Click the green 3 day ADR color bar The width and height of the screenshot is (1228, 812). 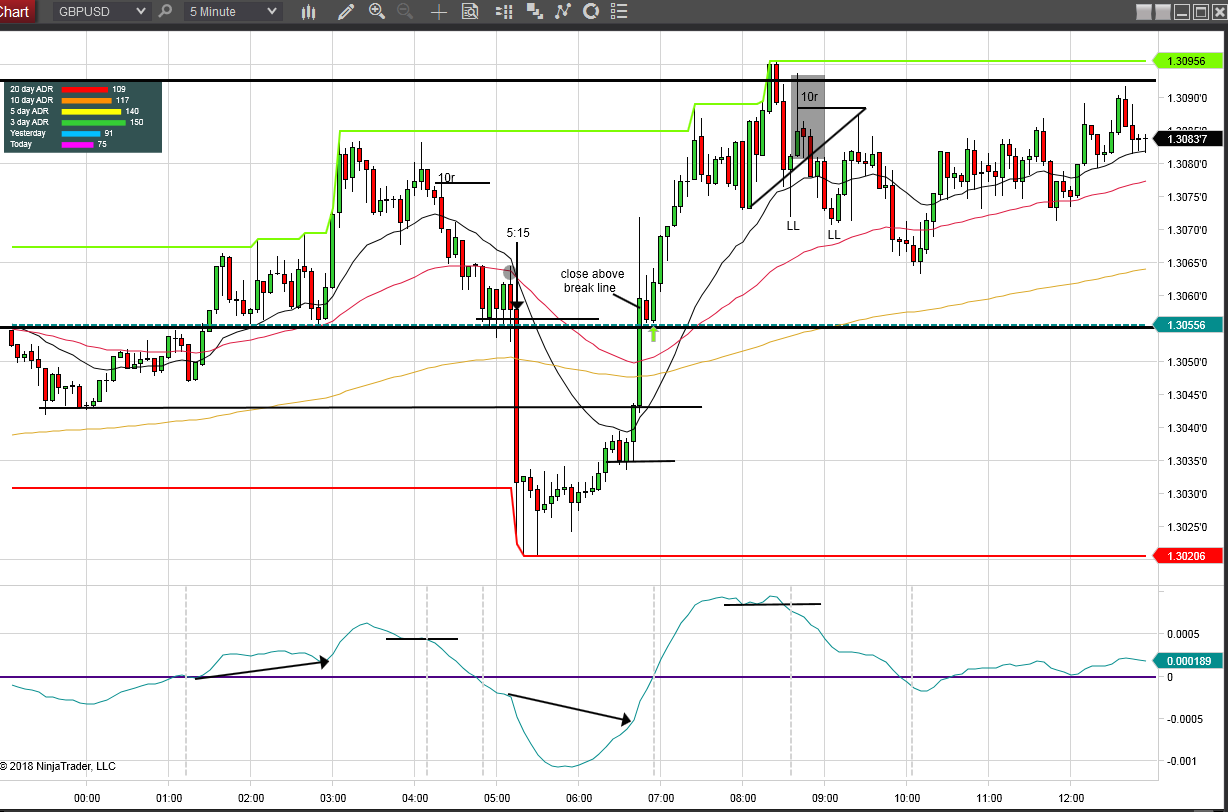94,122
